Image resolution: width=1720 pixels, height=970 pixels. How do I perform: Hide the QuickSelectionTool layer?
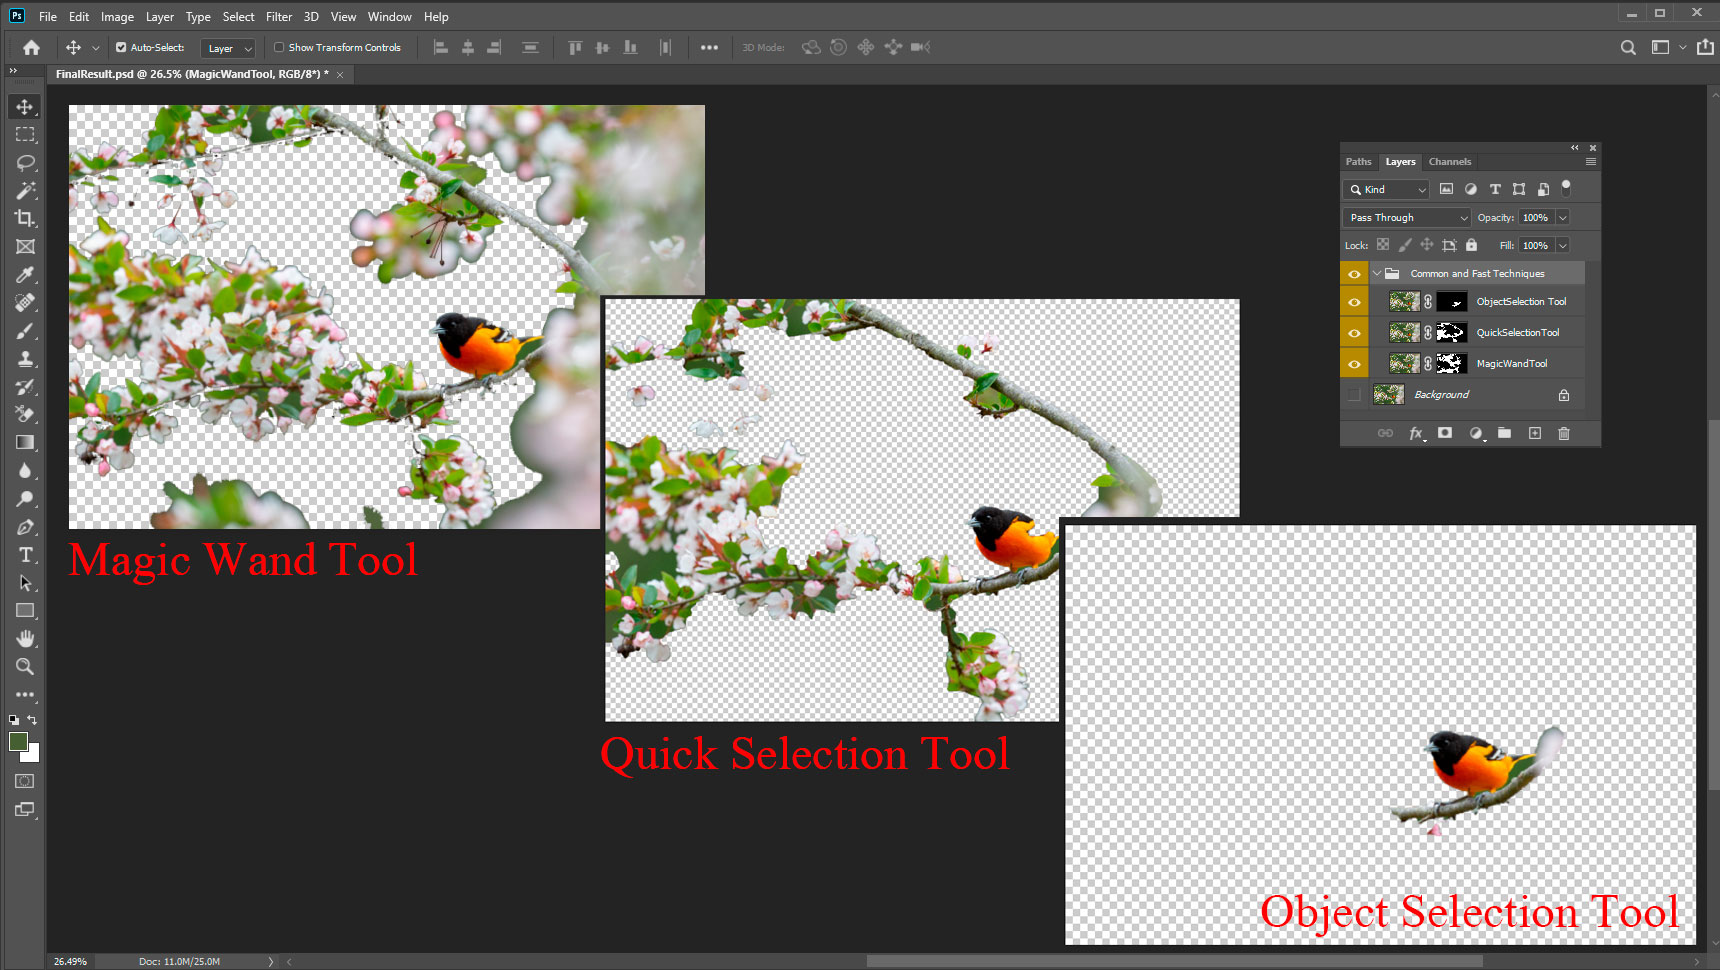click(x=1354, y=333)
